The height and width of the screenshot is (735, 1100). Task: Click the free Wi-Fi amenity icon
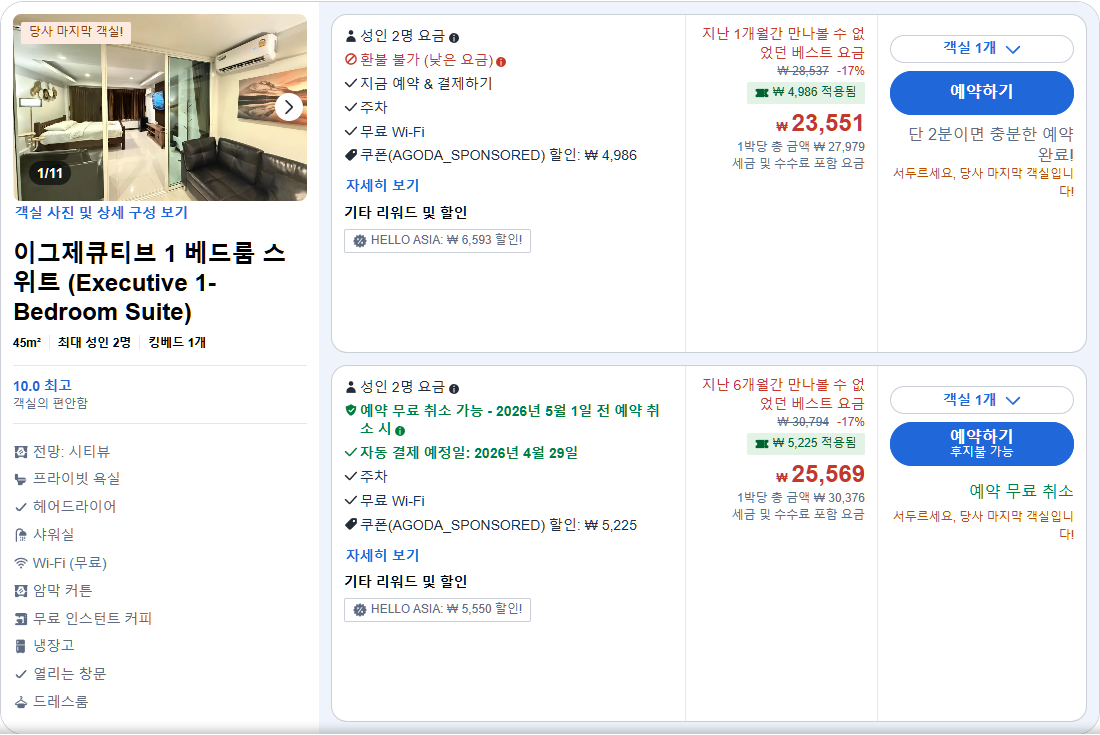pos(21,564)
